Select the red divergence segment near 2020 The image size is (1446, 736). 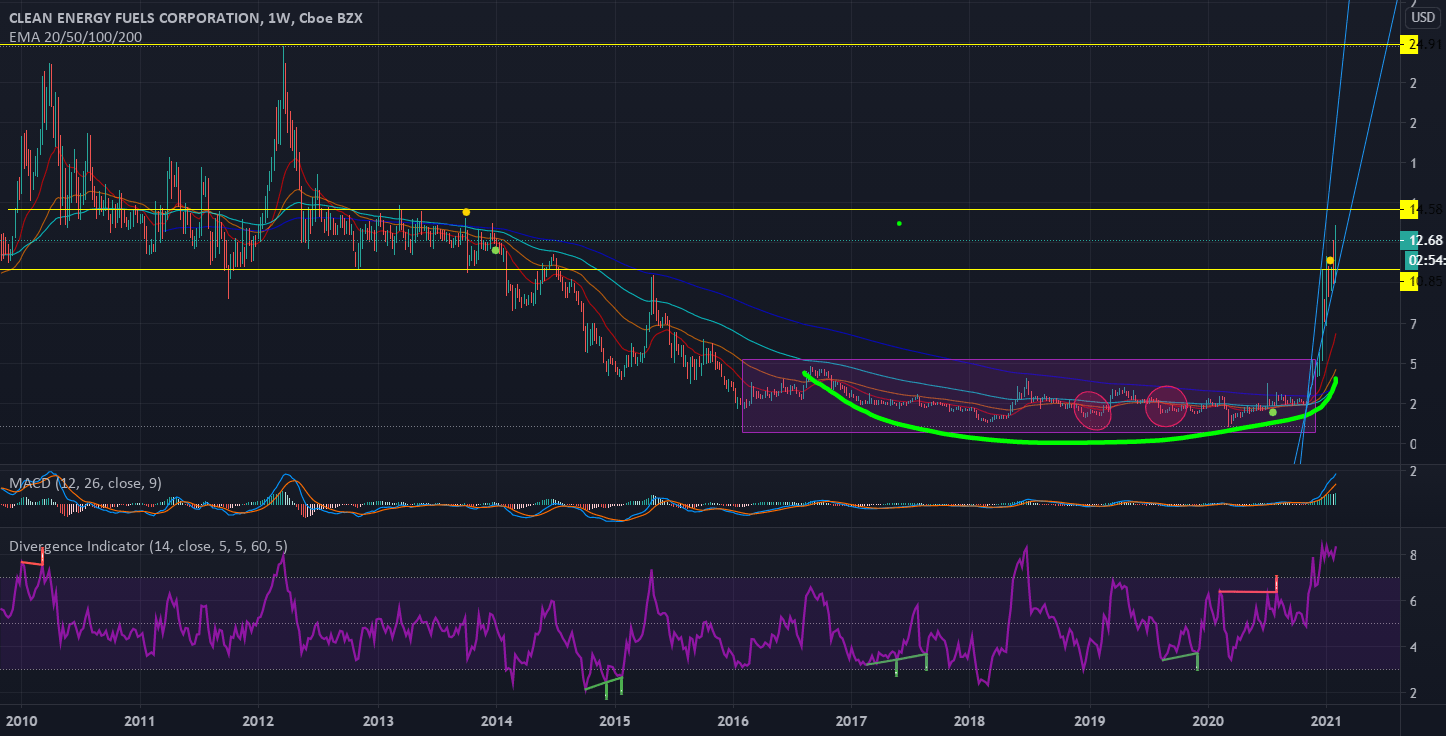(1248, 593)
